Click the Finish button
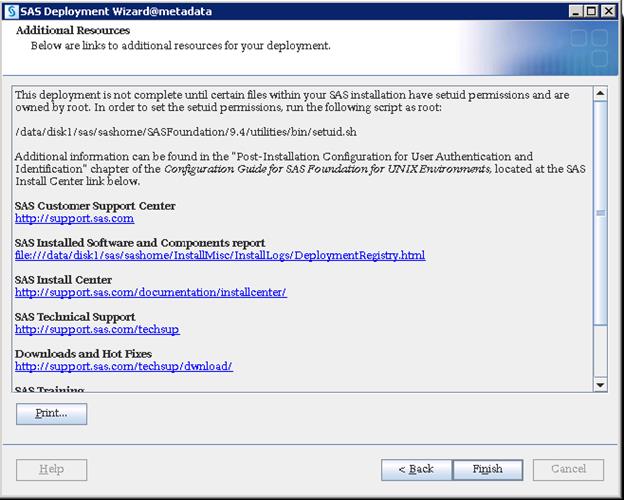624x500 pixels. click(x=488, y=470)
